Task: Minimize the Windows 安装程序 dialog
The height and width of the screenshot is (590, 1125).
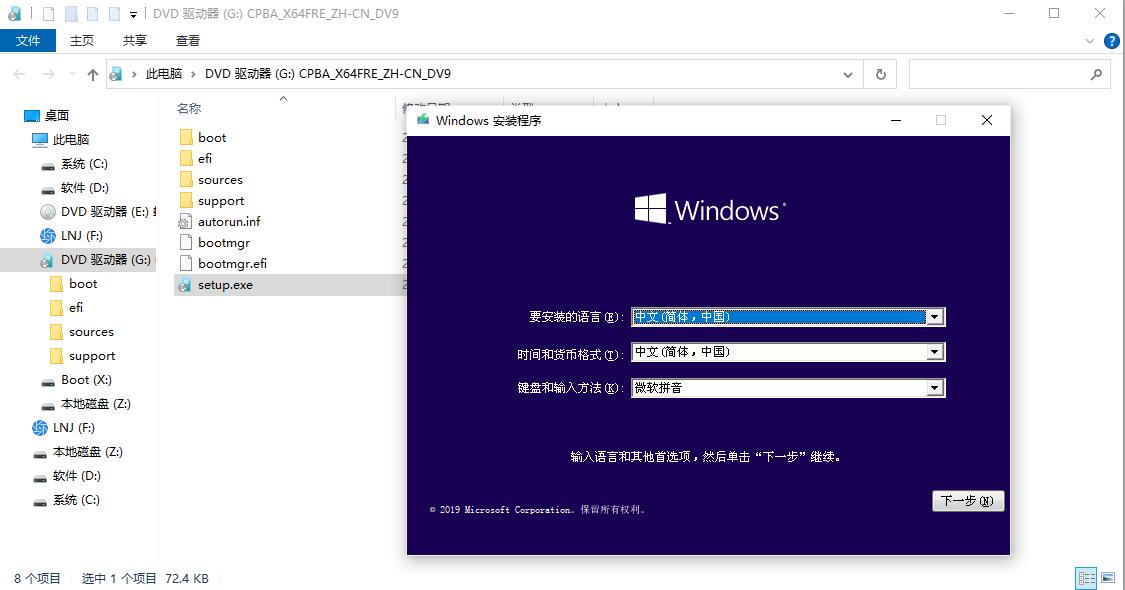Action: click(x=895, y=121)
